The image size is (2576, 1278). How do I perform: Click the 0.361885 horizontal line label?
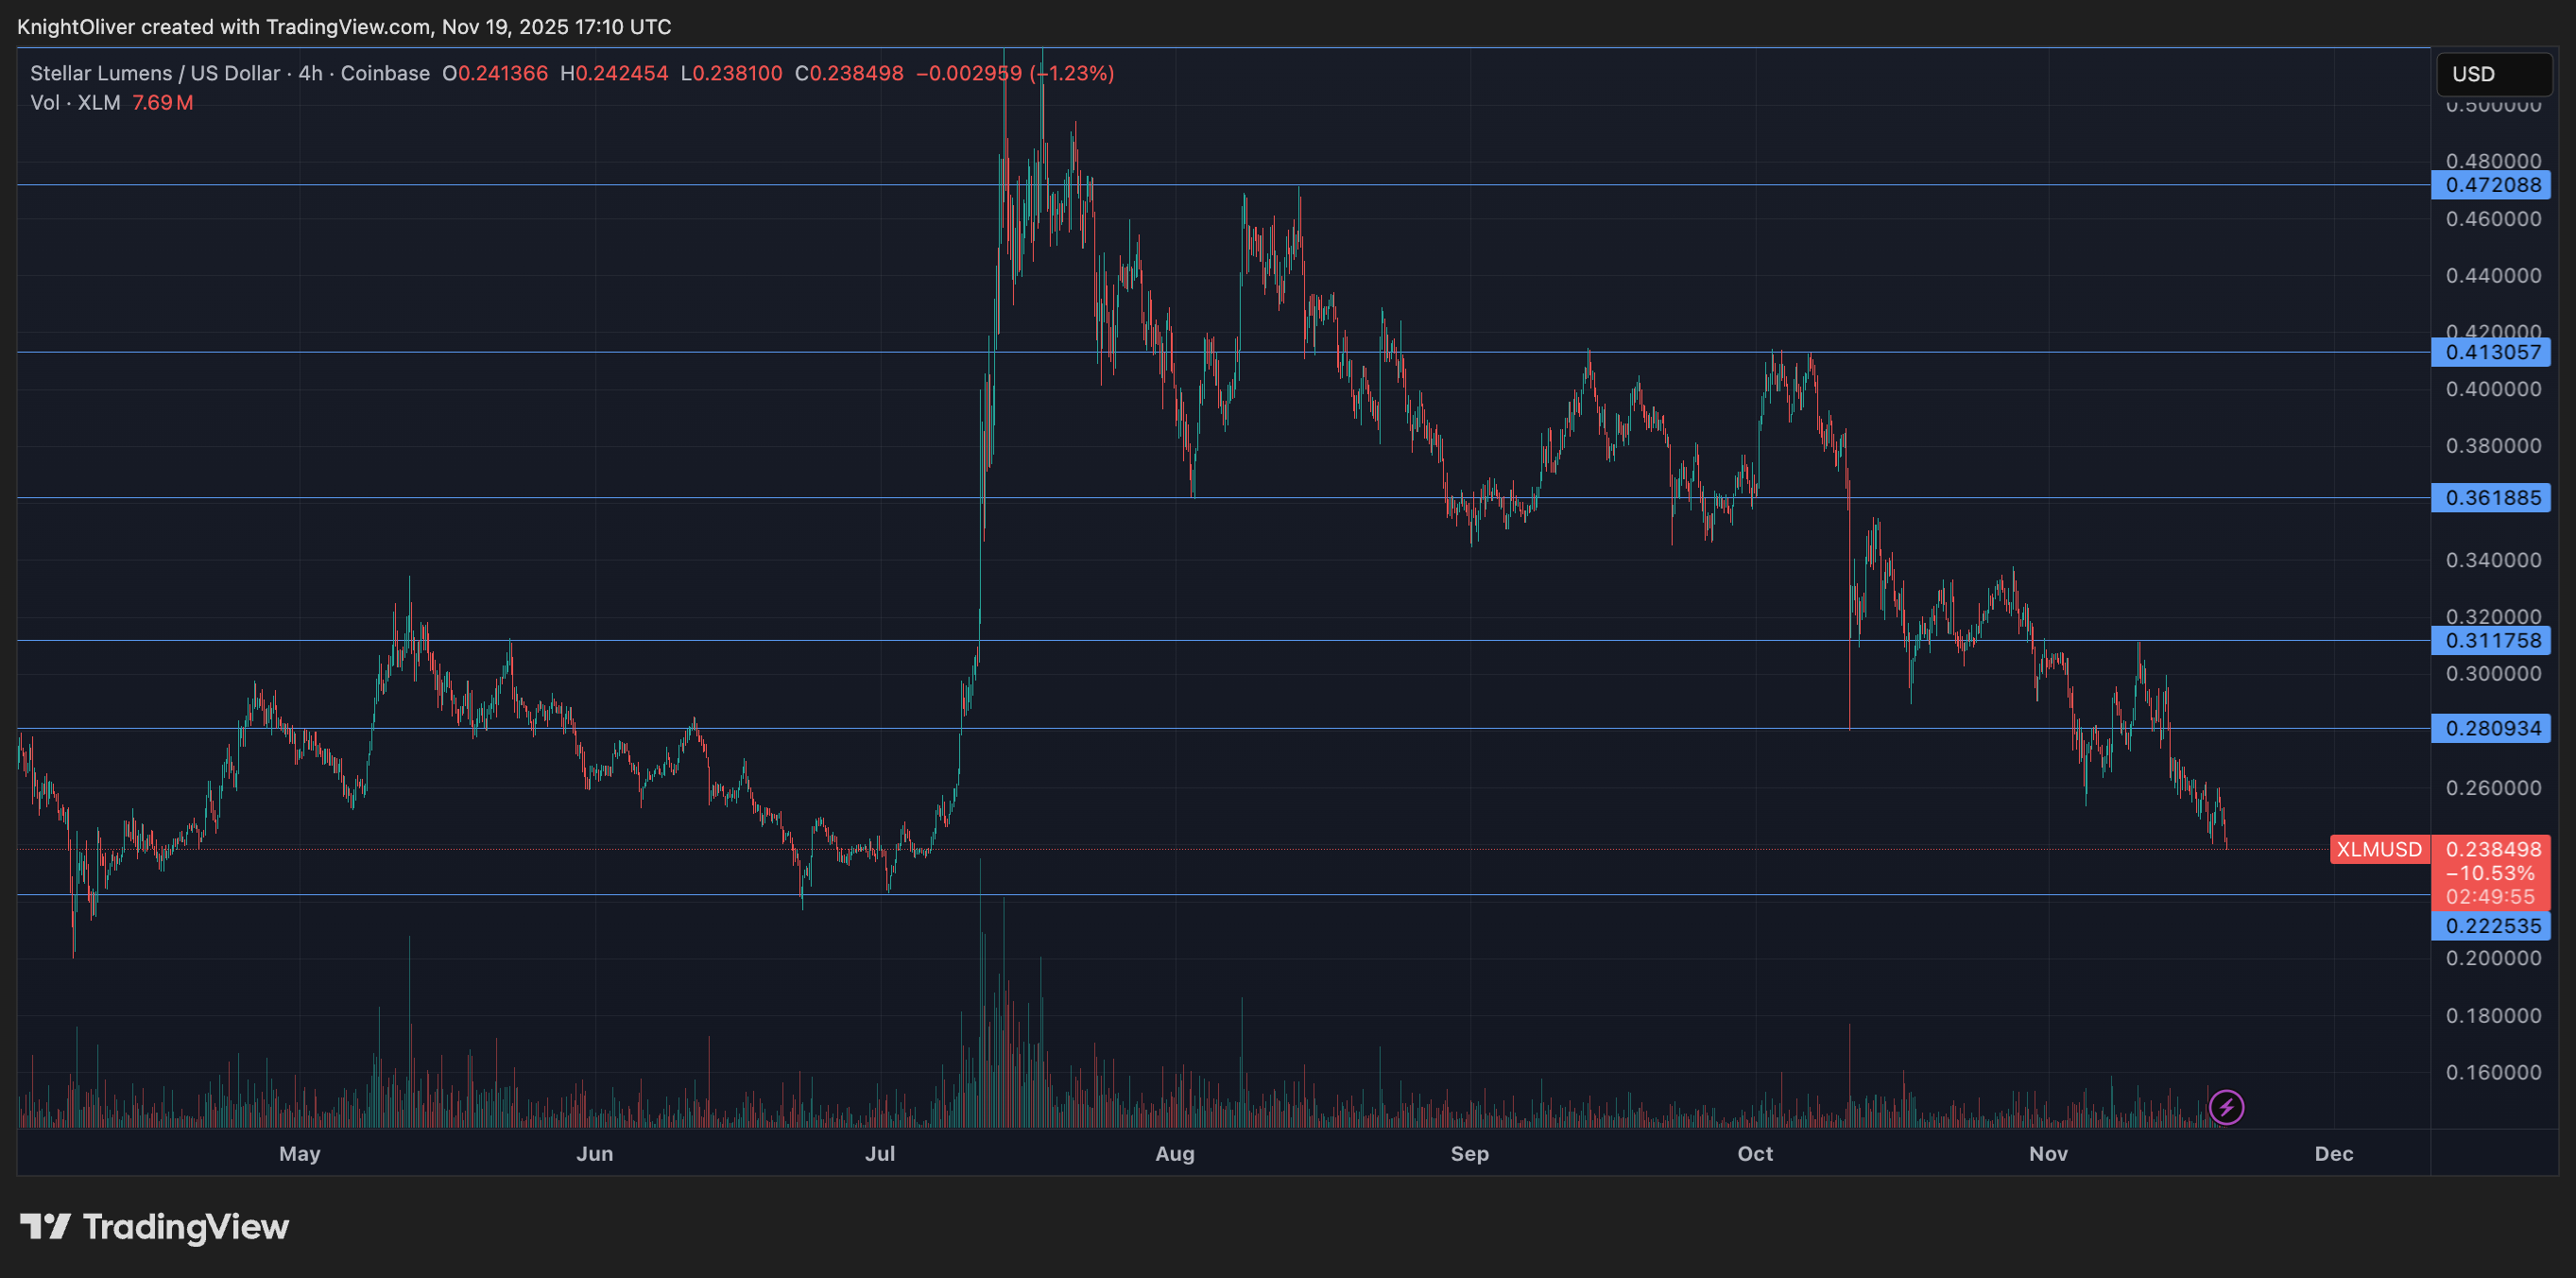2491,498
